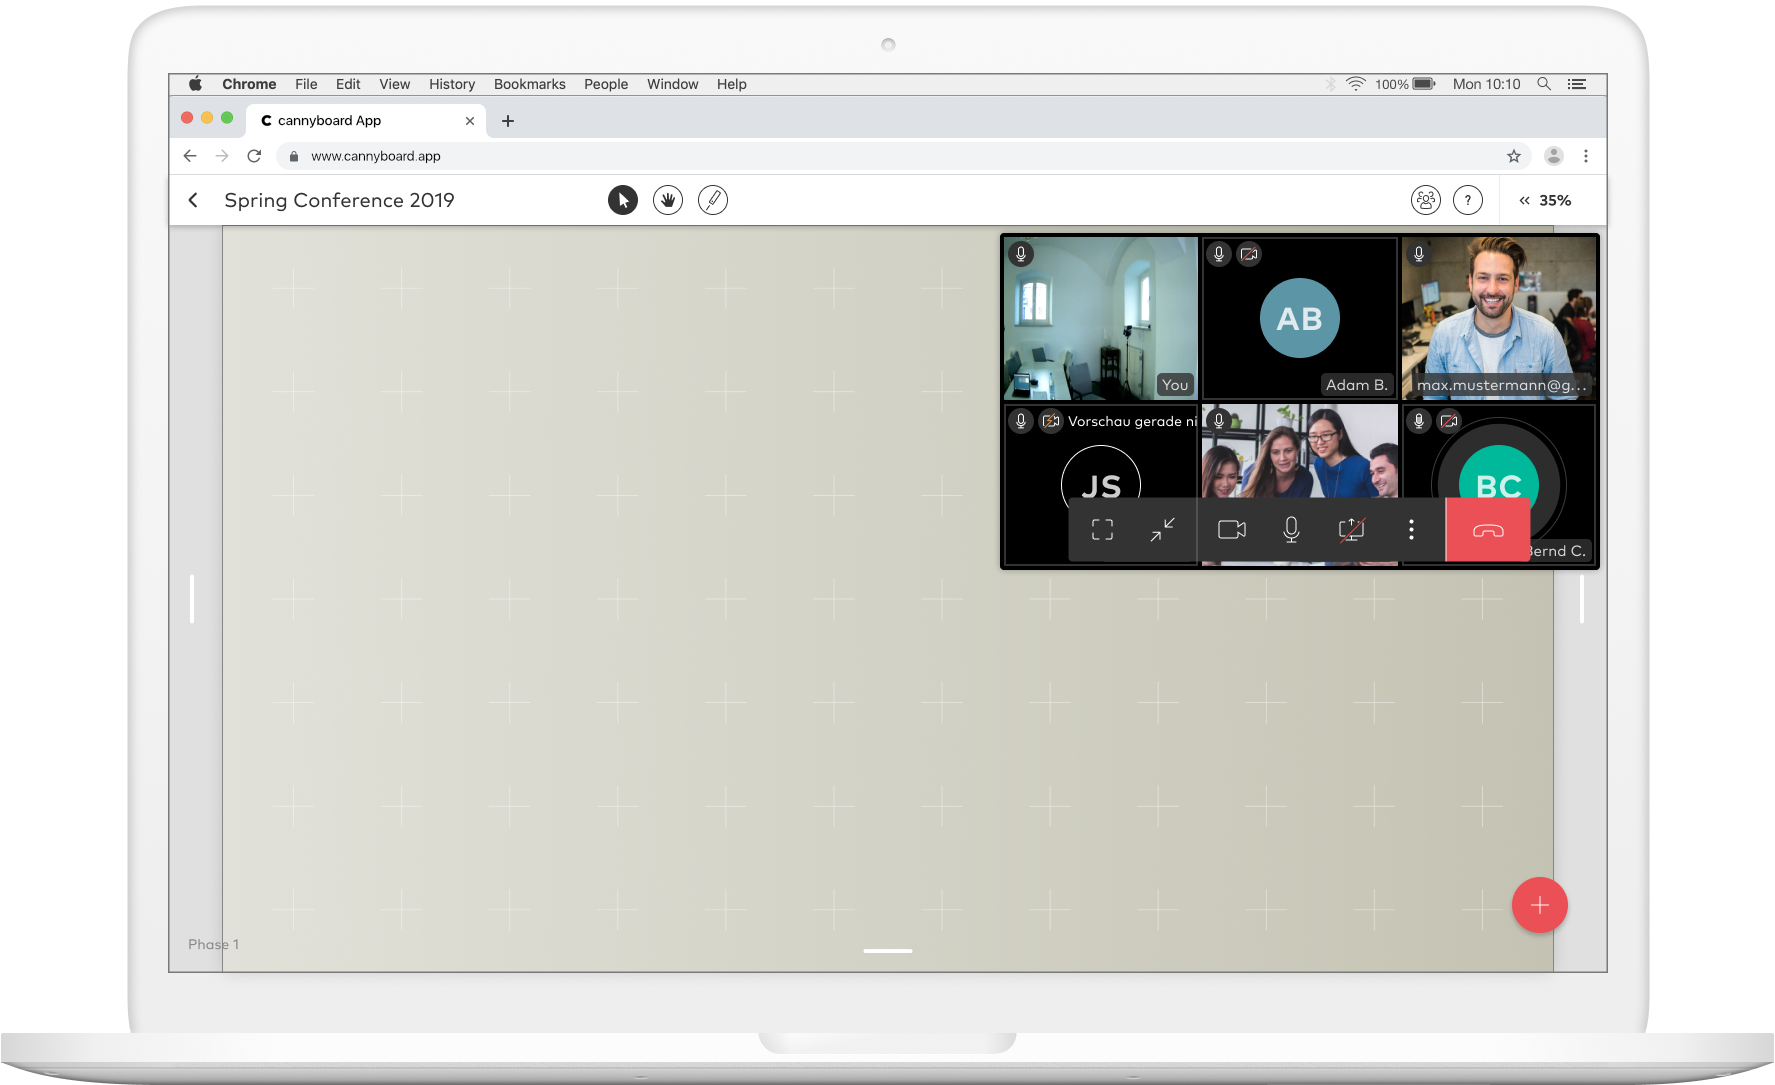Open the File menu
This screenshot has width=1775, height=1085.
(x=306, y=84)
